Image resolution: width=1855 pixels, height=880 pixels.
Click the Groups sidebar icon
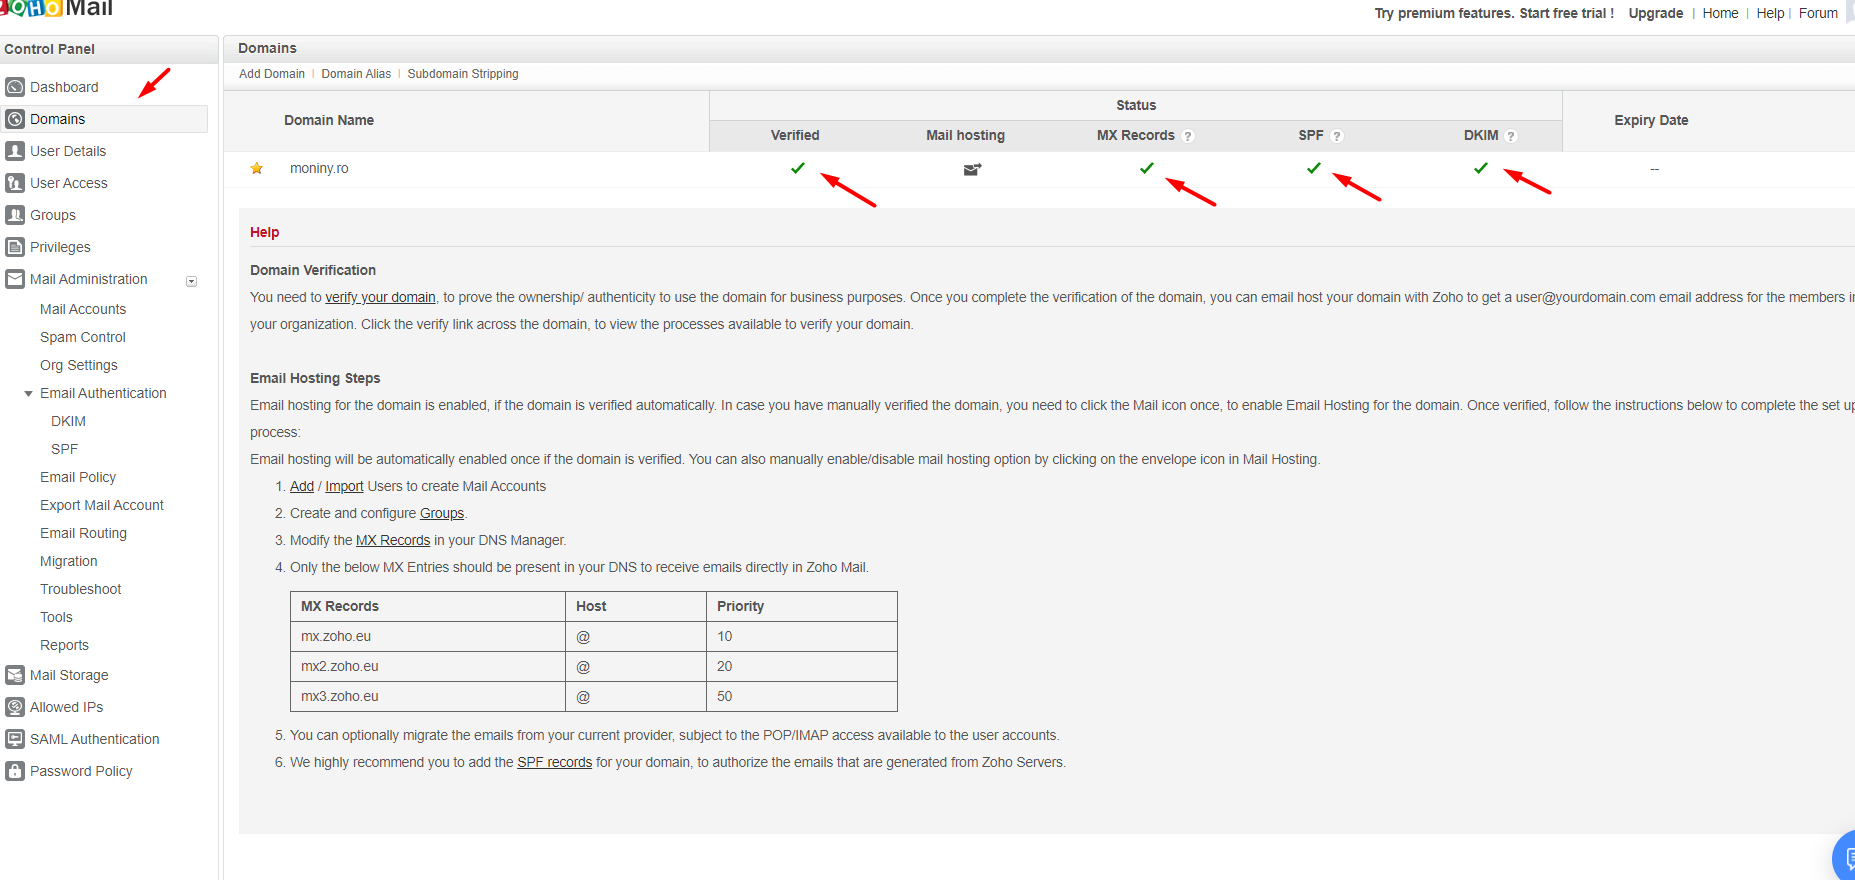[x=15, y=215]
